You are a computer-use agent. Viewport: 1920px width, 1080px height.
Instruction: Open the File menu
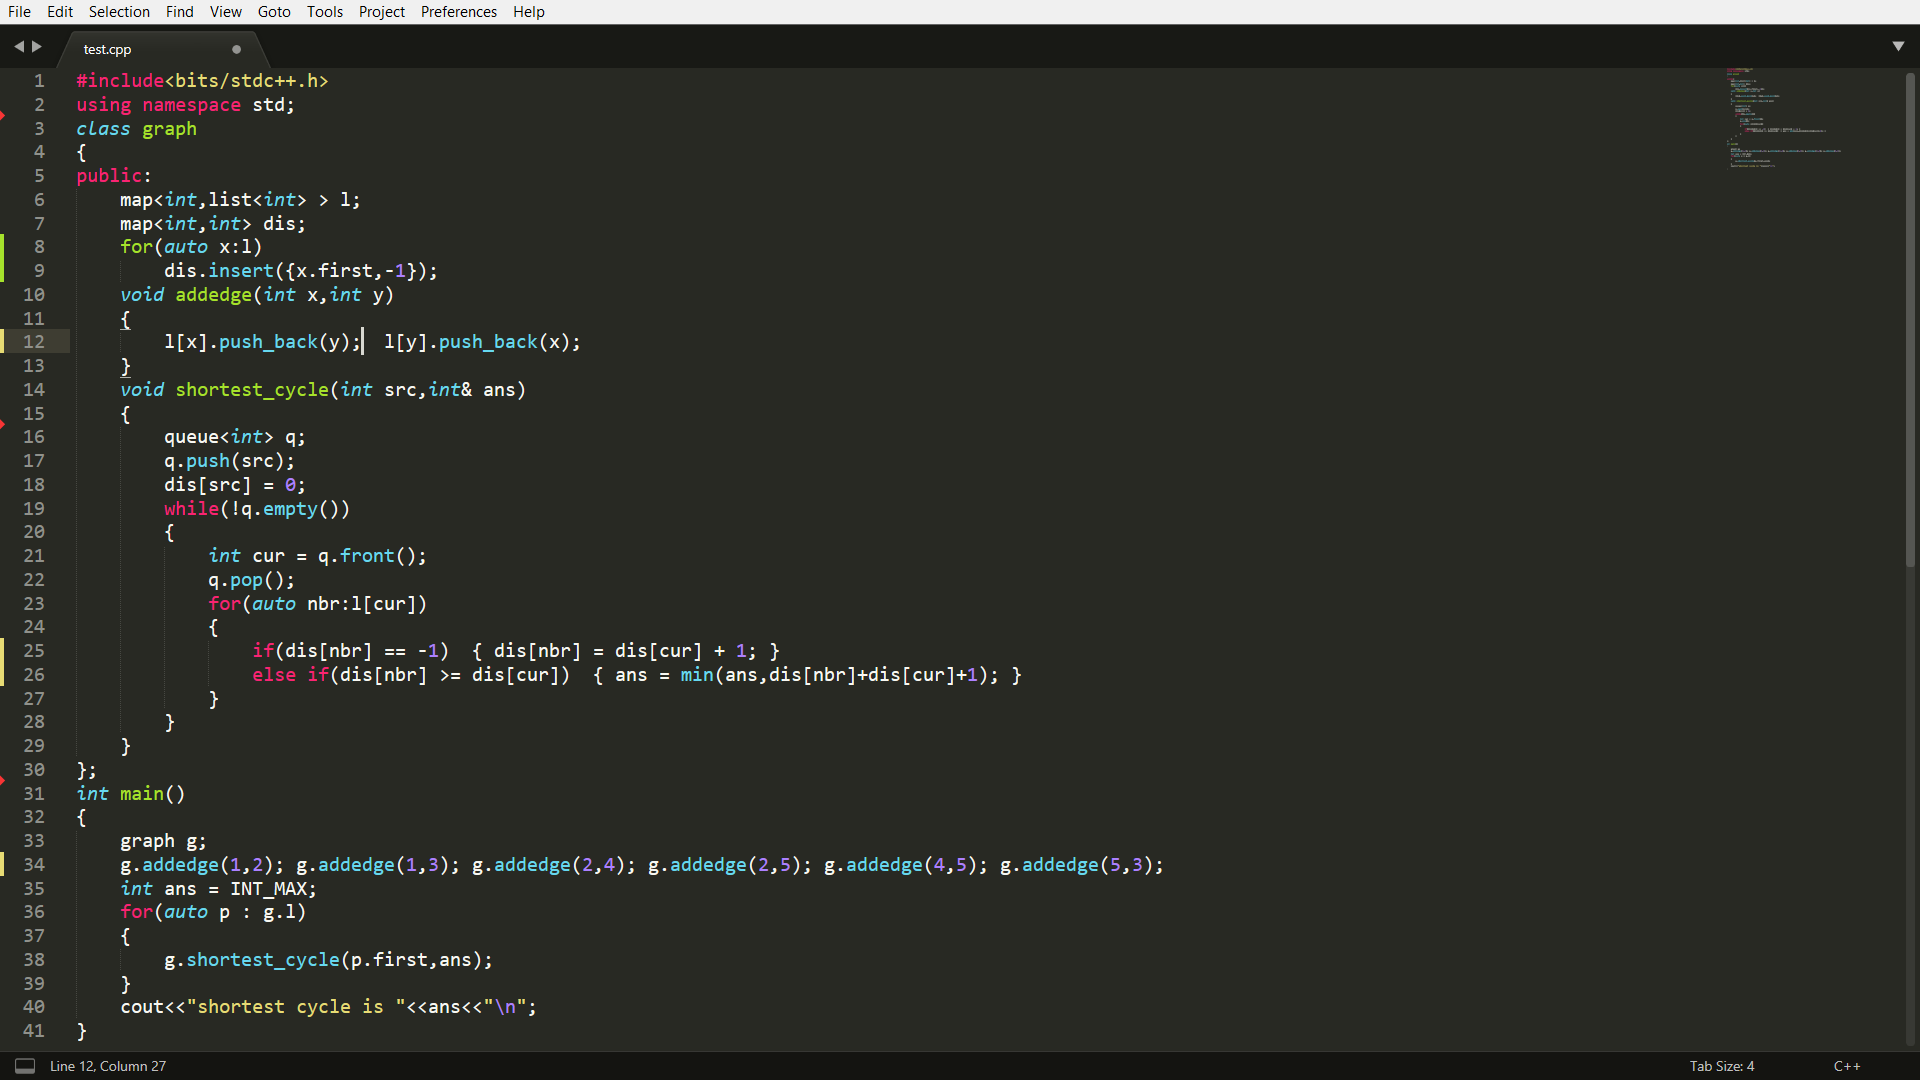point(19,12)
